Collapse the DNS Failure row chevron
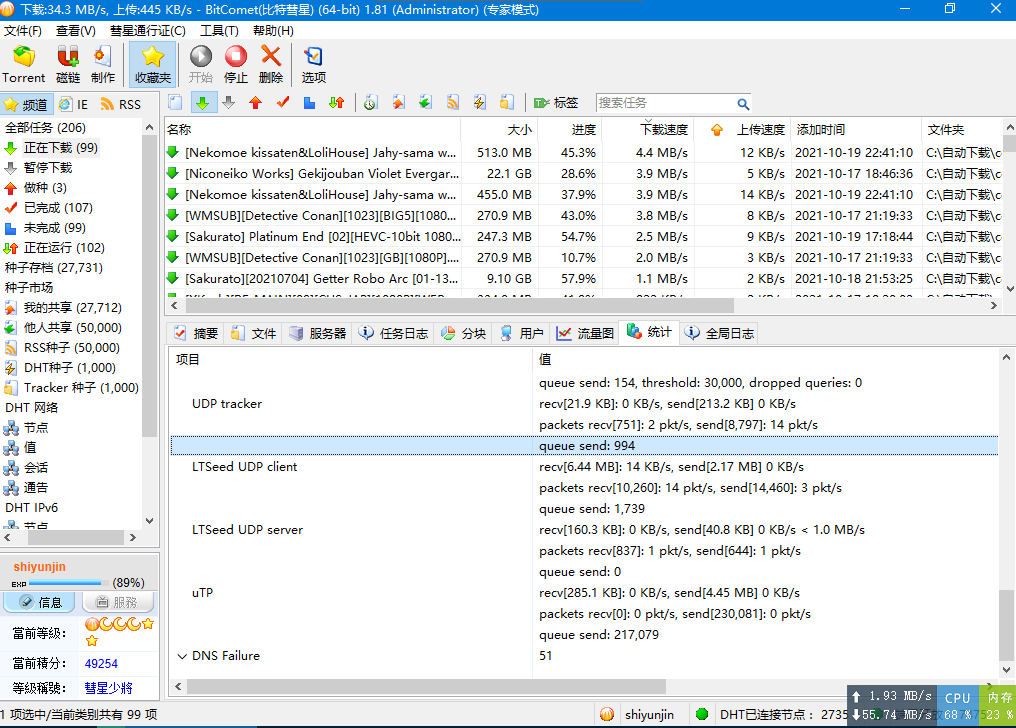This screenshot has height=728, width=1016. click(182, 656)
